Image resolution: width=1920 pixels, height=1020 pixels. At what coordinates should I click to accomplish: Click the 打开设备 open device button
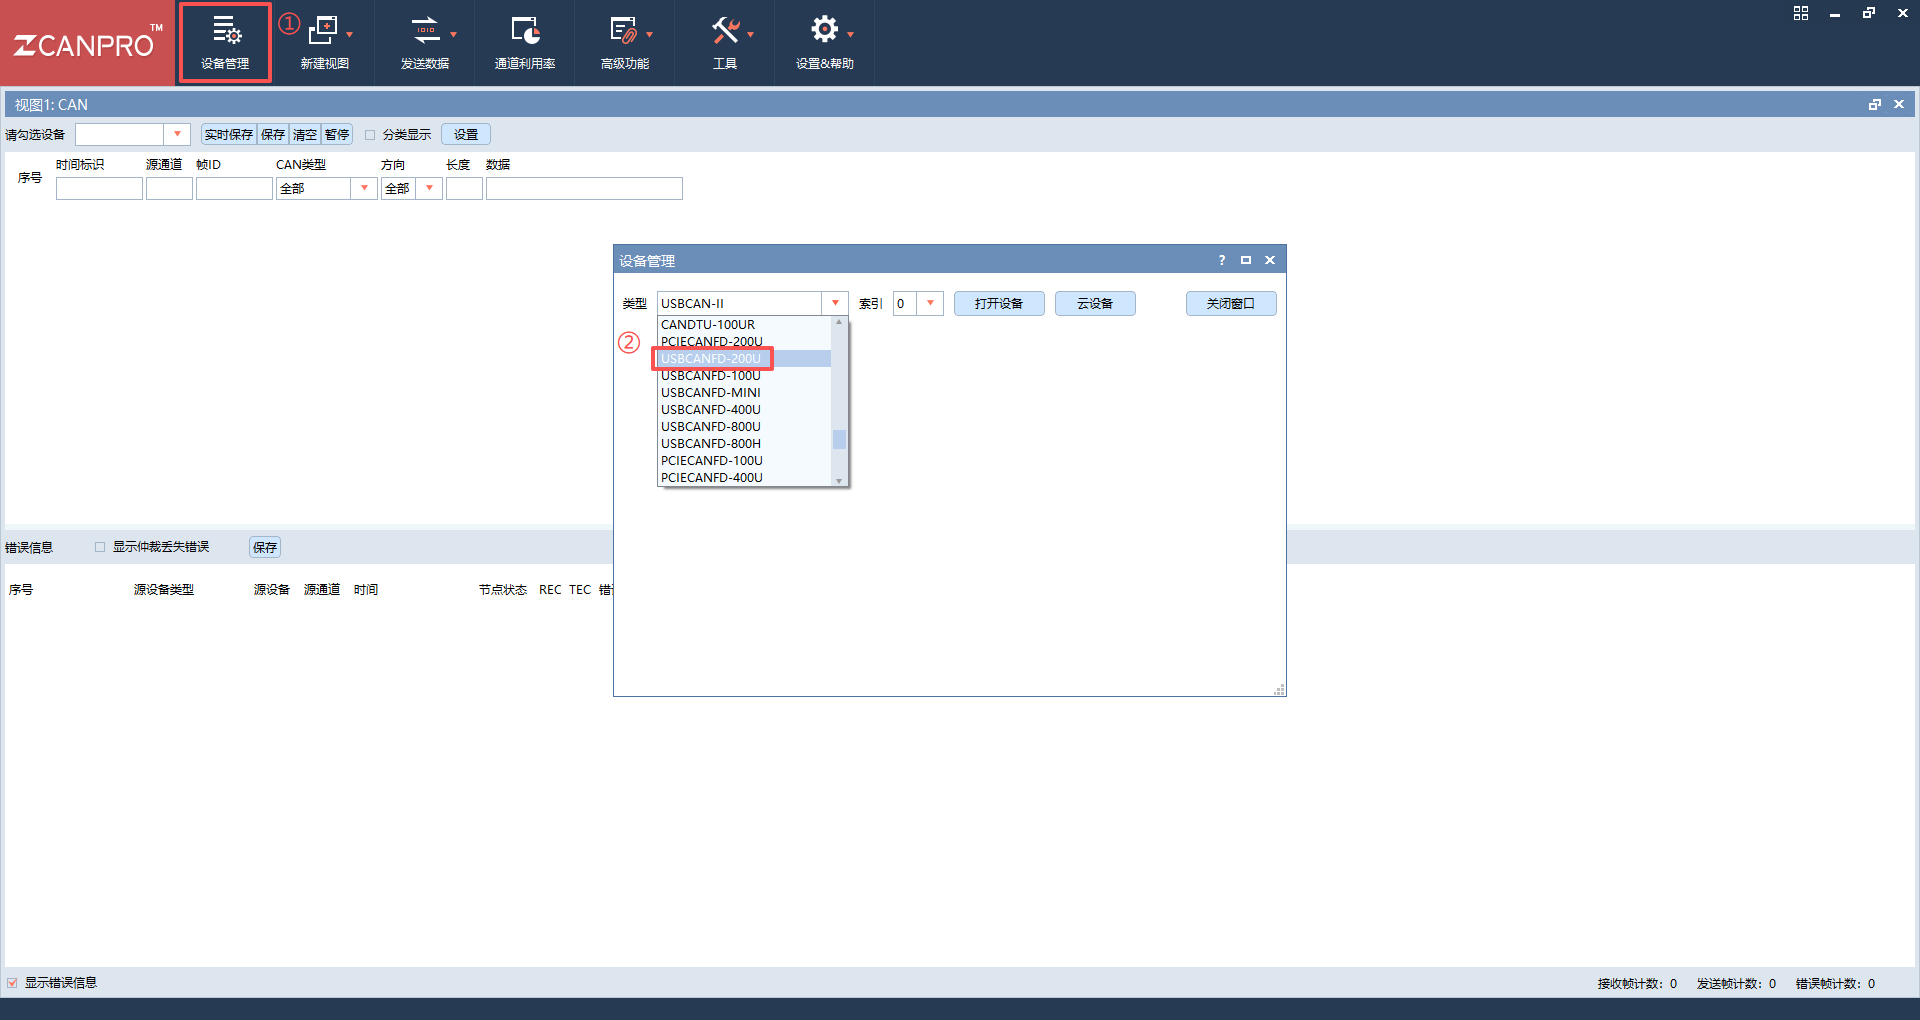pos(999,303)
